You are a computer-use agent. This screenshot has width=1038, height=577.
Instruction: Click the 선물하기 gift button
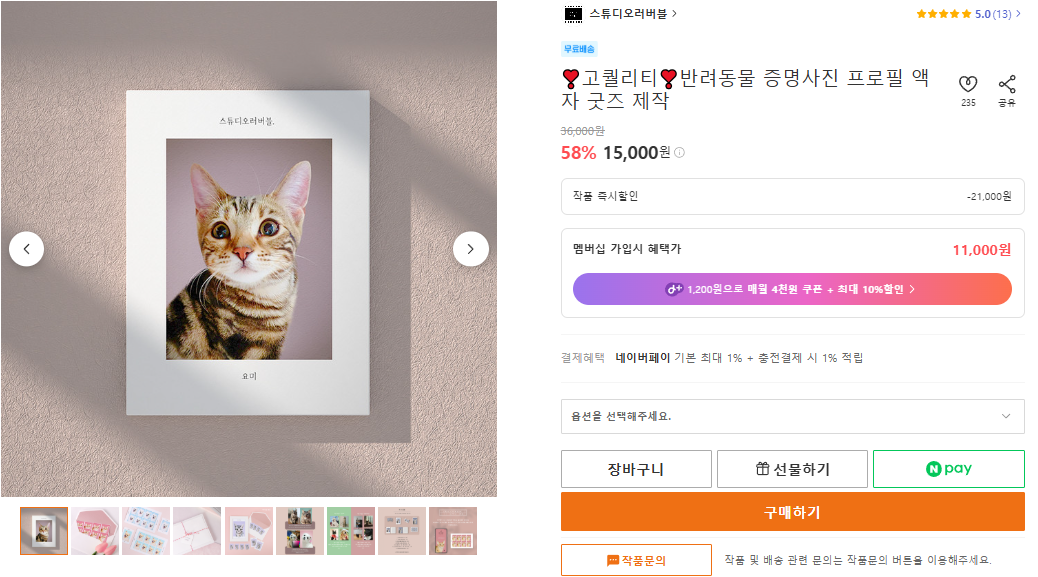[x=792, y=469]
